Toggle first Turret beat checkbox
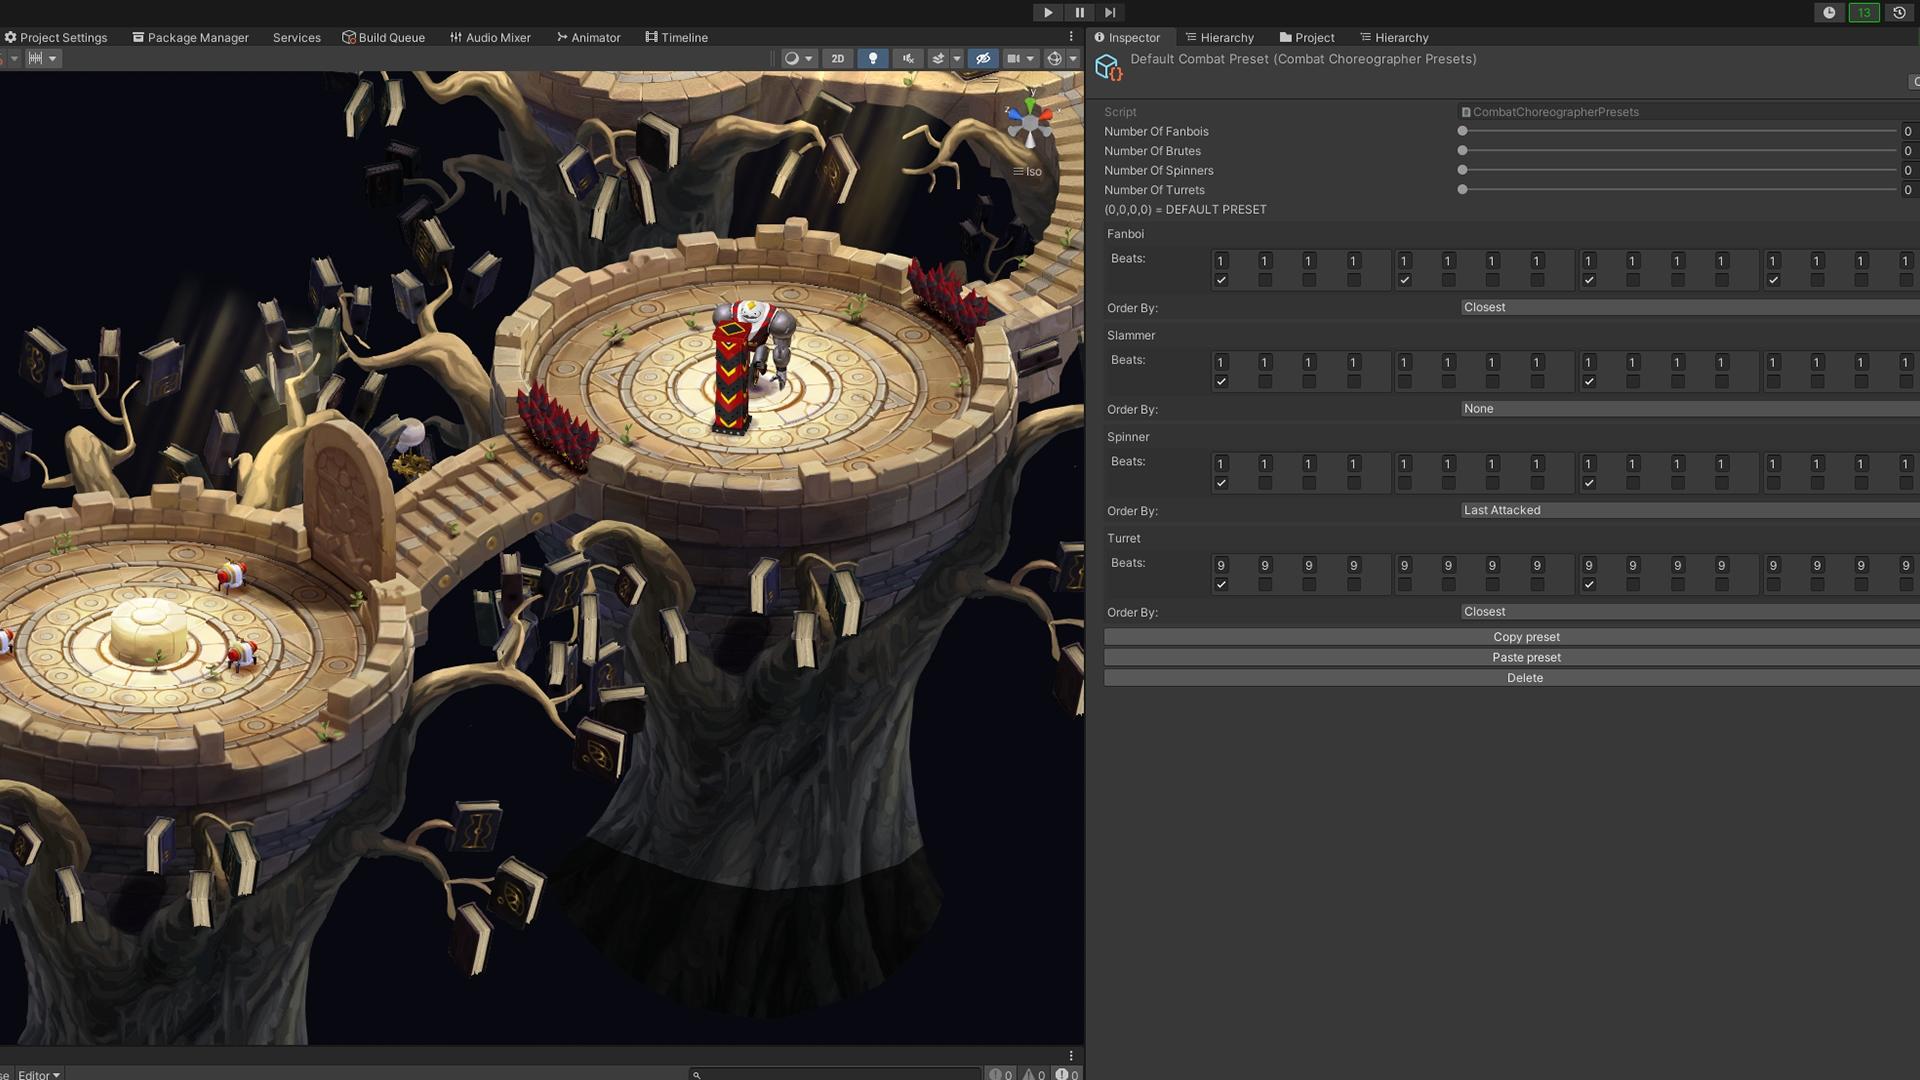This screenshot has width=1920, height=1080. pos(1221,585)
